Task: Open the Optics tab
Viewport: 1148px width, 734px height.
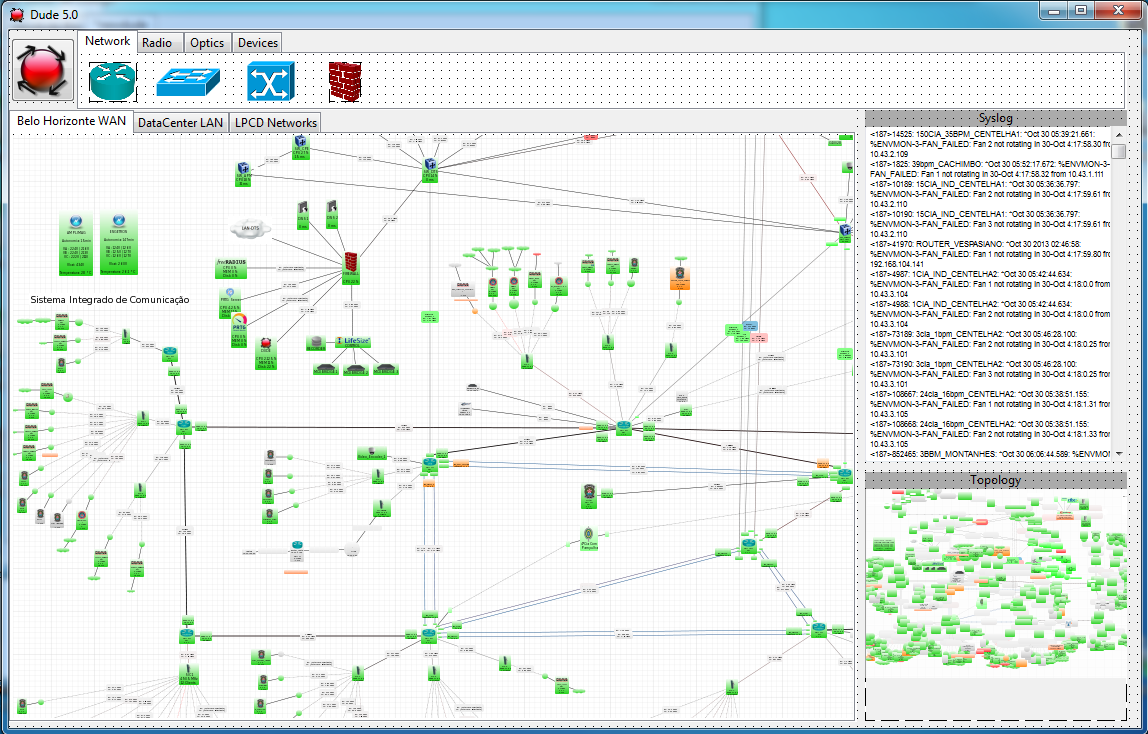Action: point(207,42)
